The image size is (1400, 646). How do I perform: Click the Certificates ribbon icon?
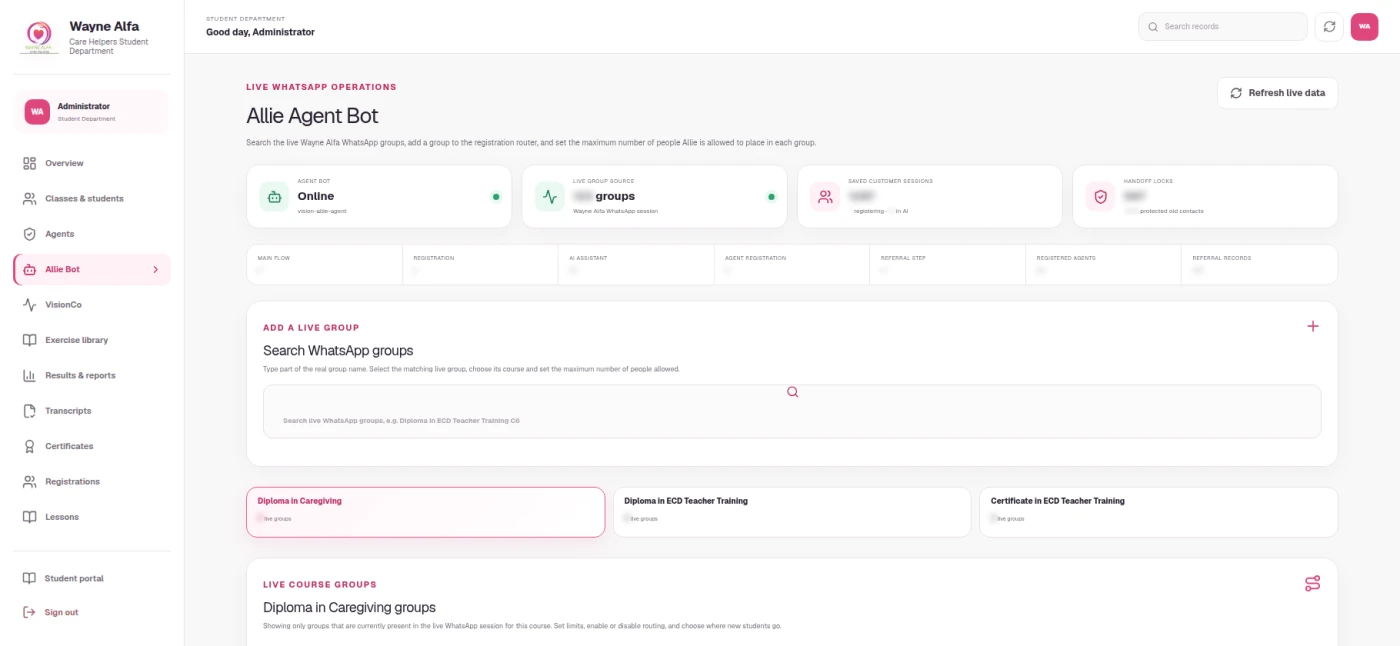pyautogui.click(x=29, y=446)
